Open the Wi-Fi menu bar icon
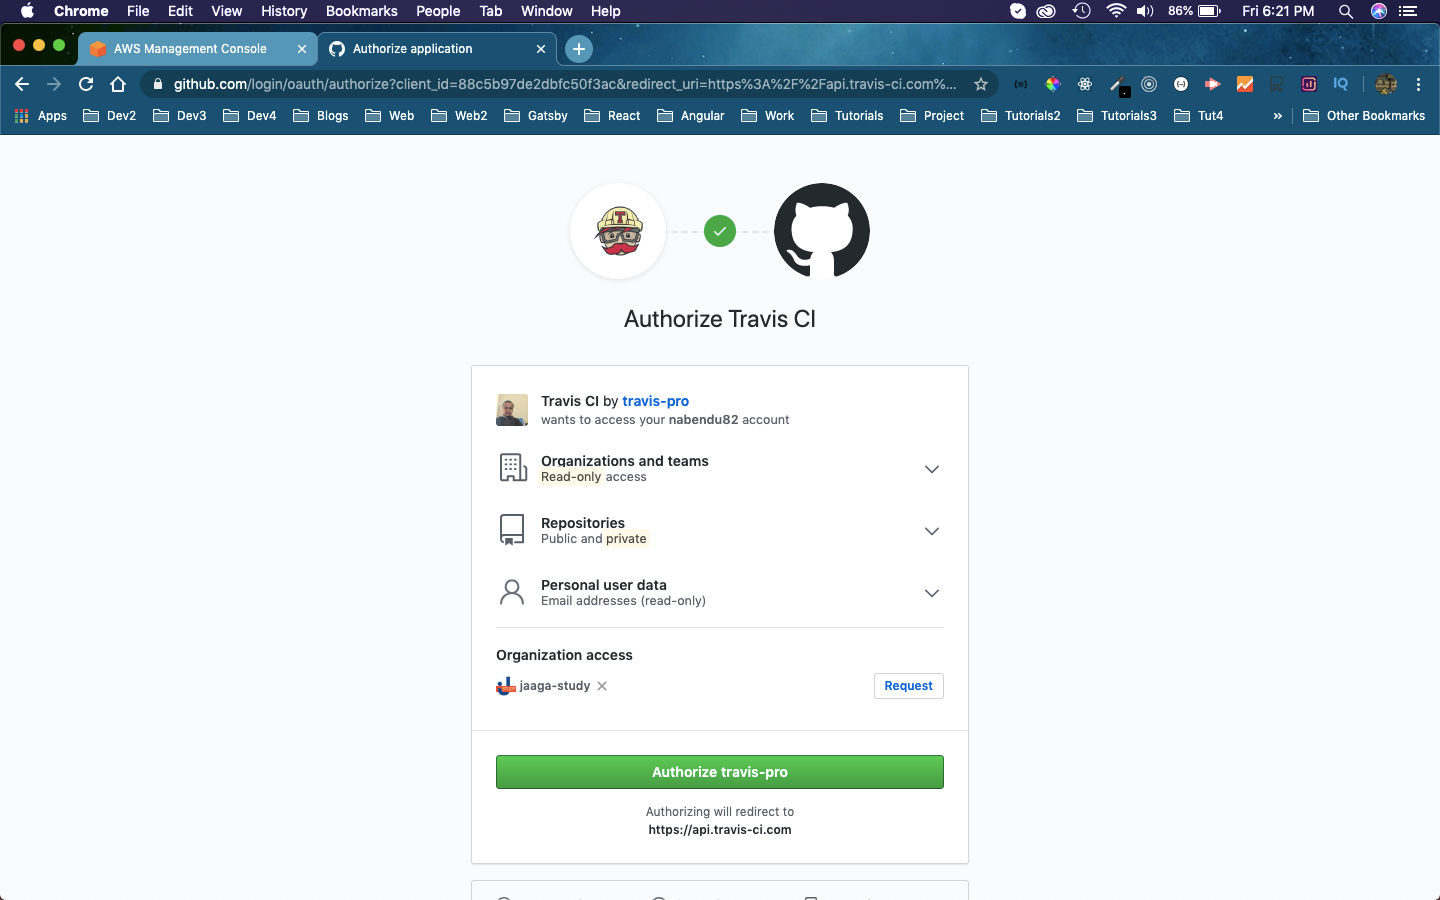Viewport: 1440px width, 900px height. click(1116, 11)
